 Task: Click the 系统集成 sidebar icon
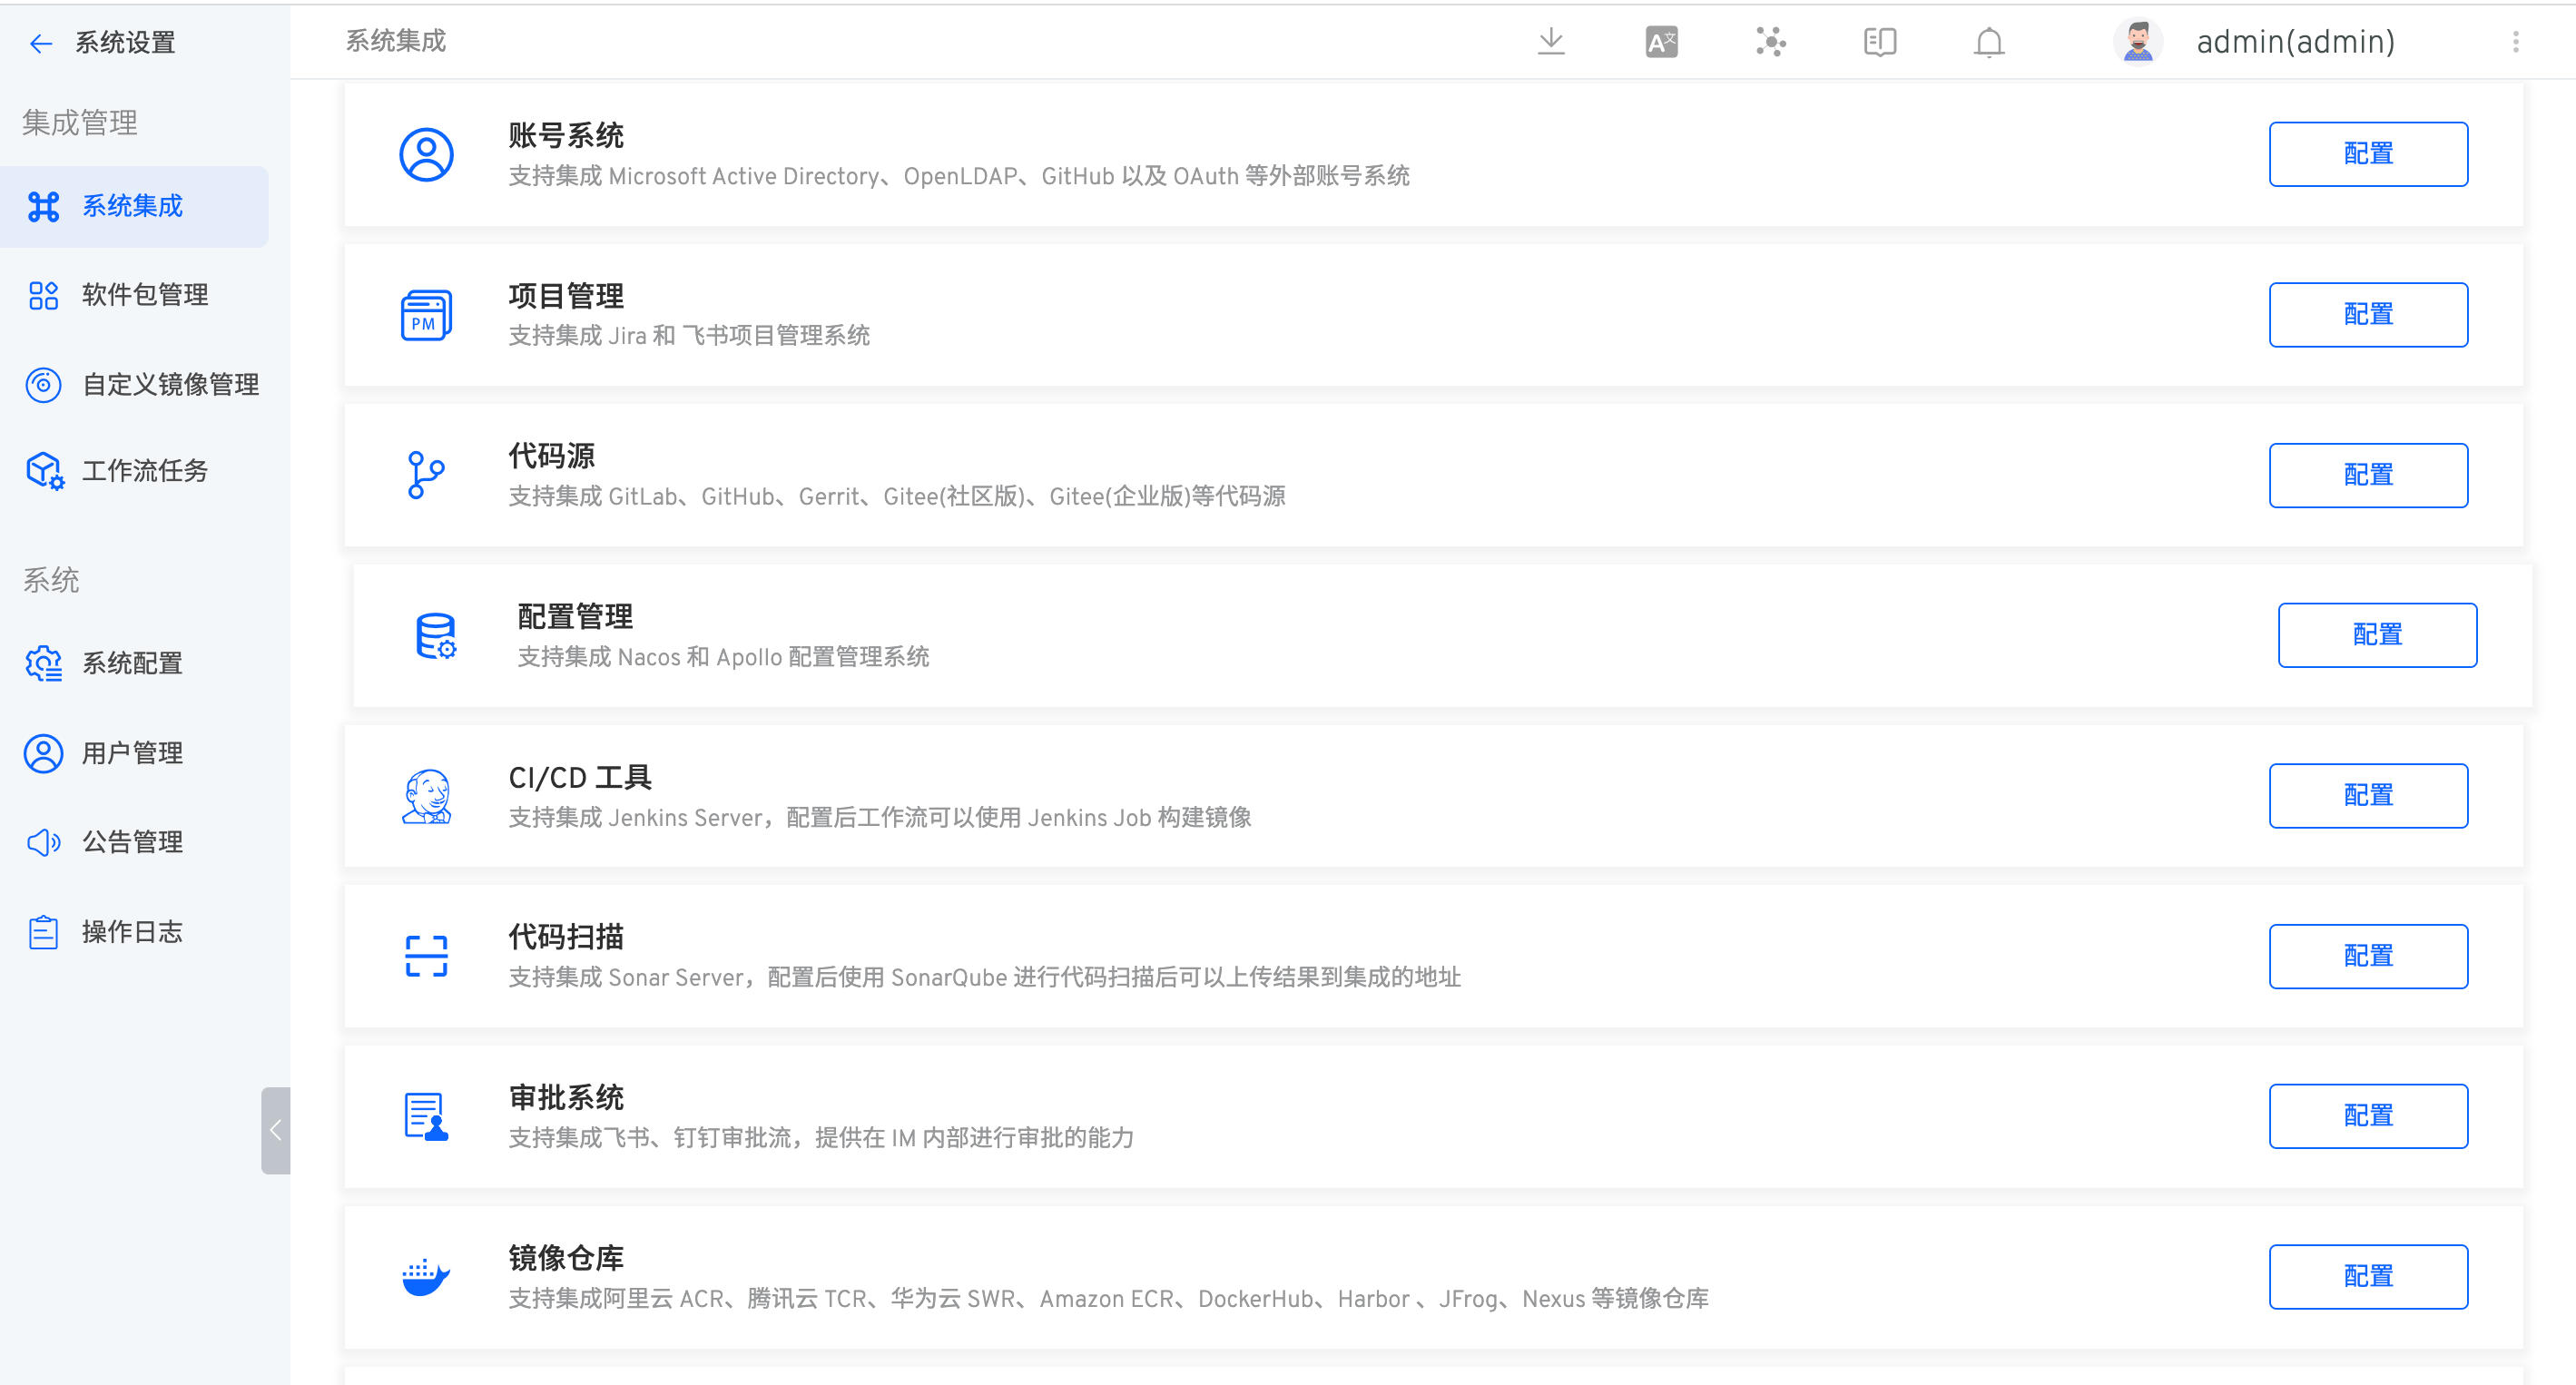coord(44,206)
